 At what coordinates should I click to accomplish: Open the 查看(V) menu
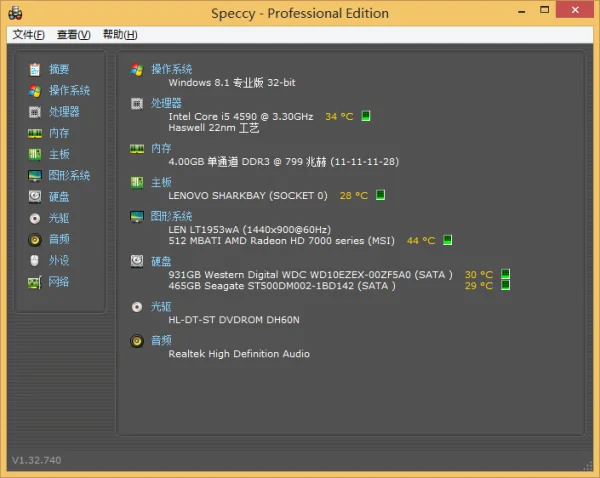(73, 35)
